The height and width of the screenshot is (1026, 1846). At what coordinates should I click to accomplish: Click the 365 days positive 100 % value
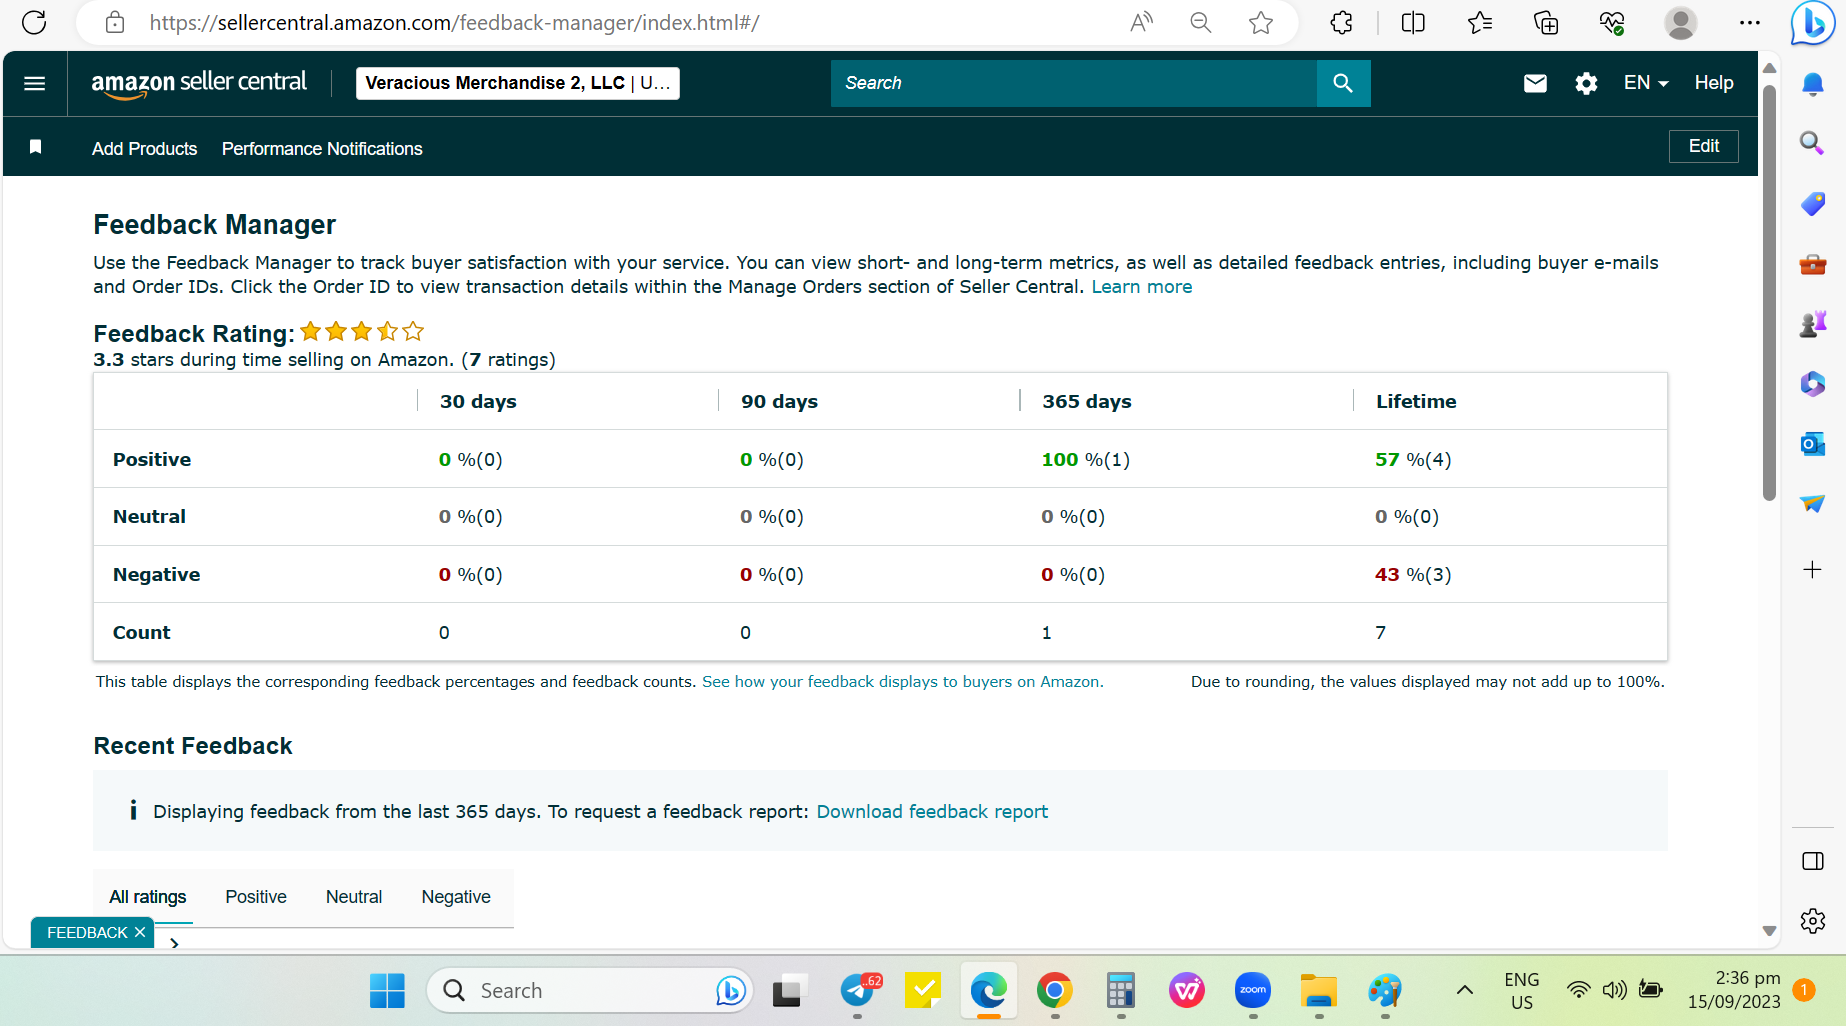click(1086, 460)
